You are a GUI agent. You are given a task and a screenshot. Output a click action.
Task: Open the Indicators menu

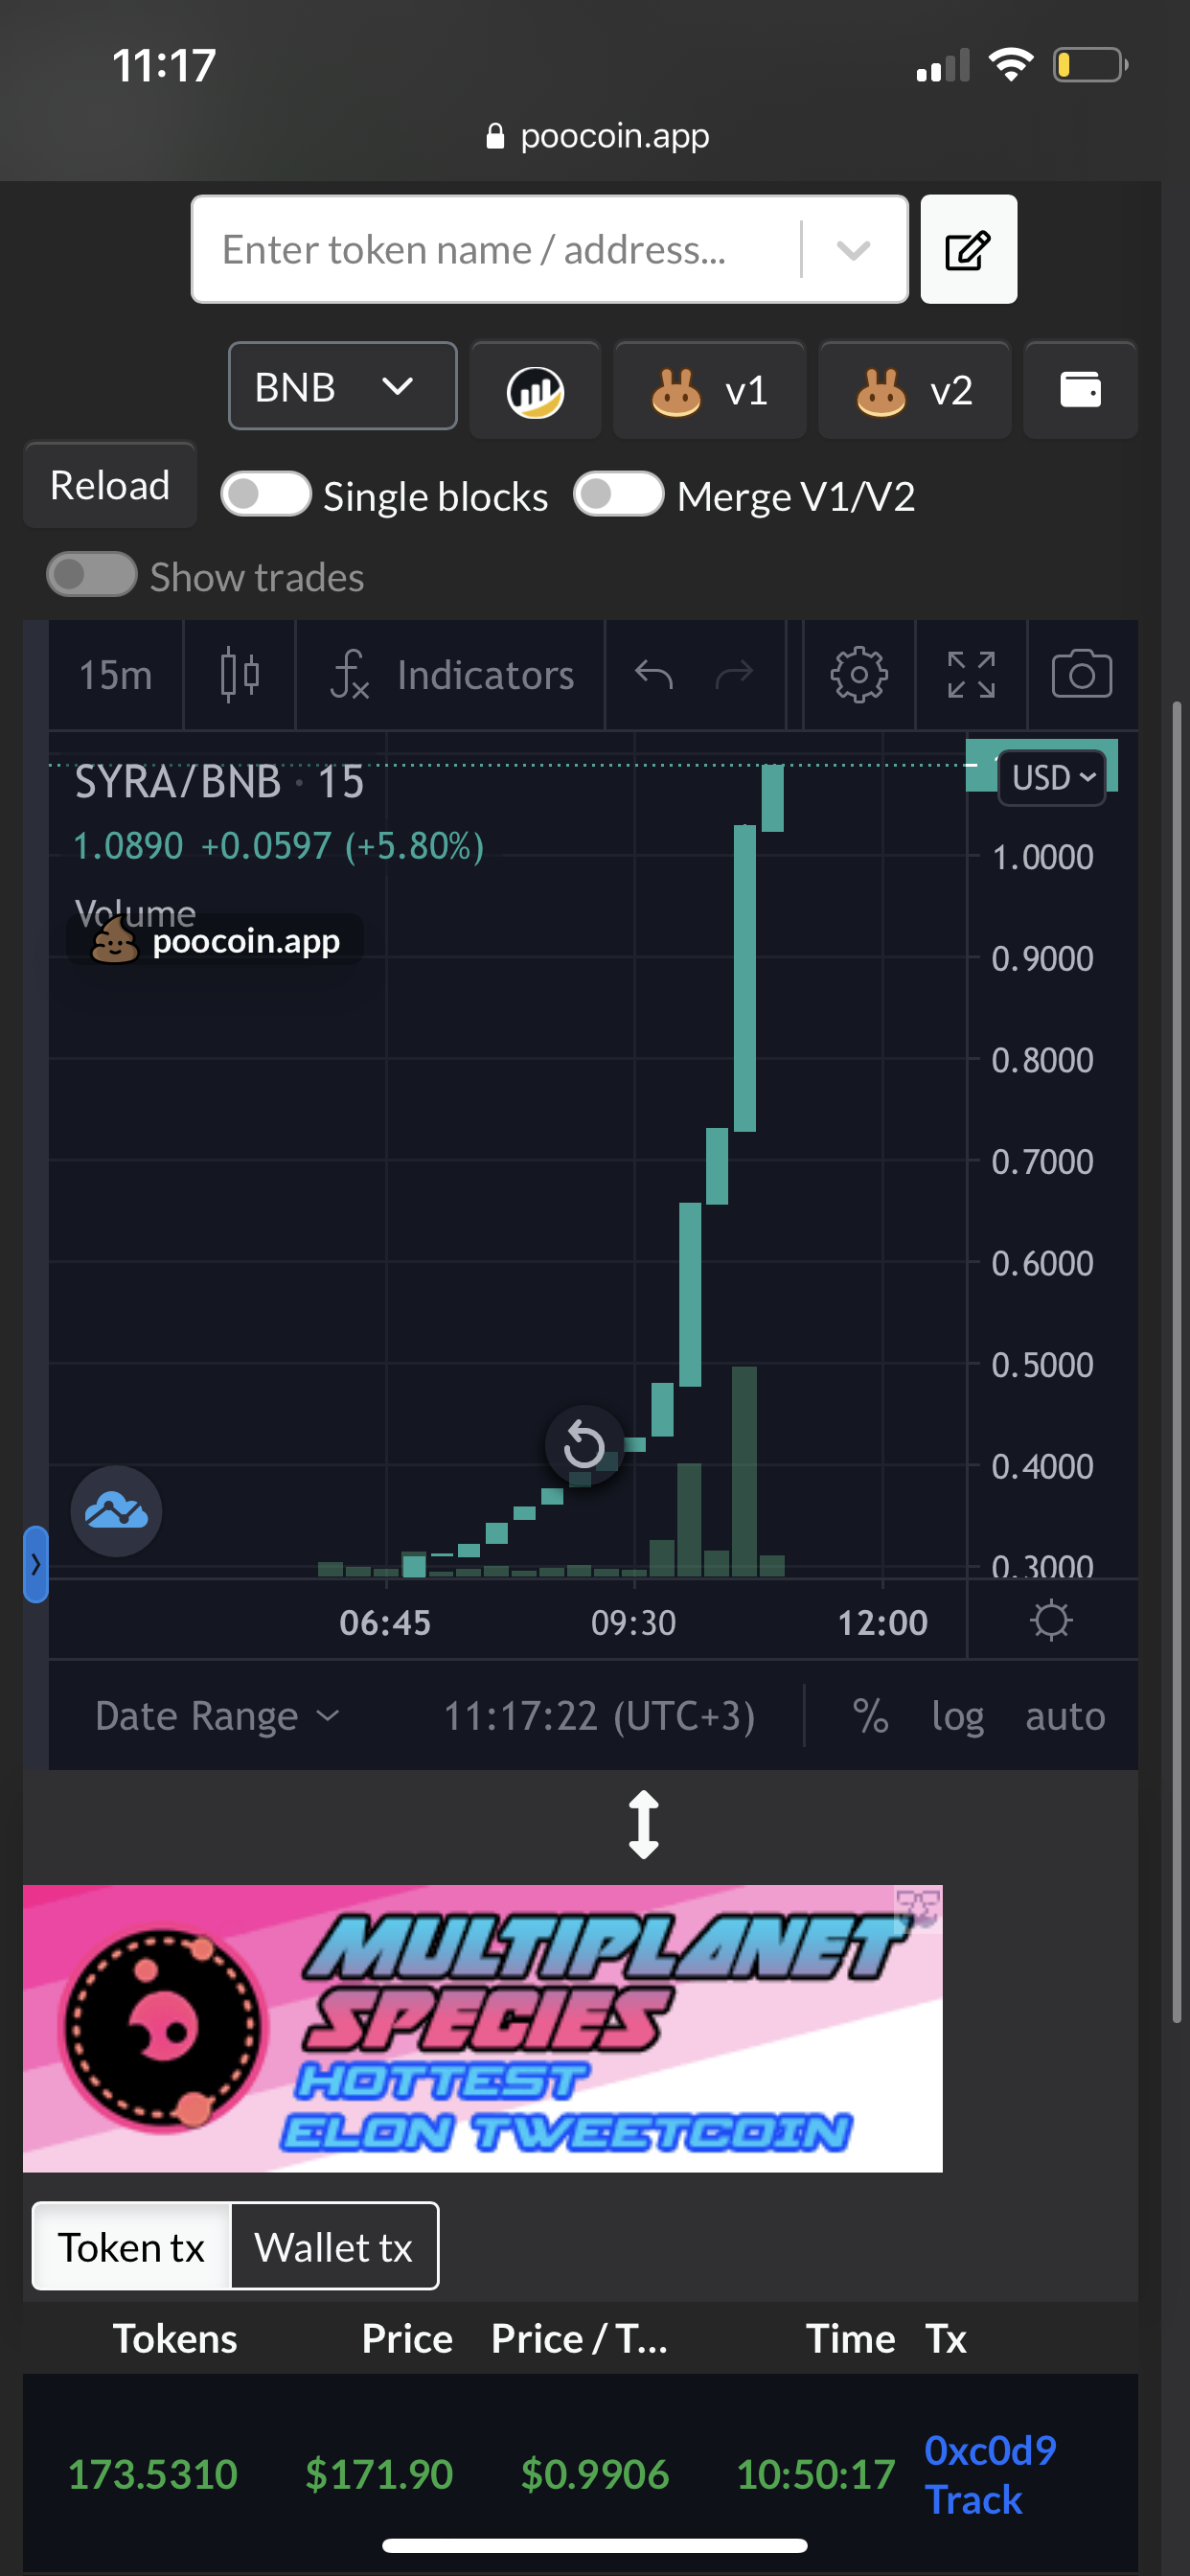[x=452, y=675]
